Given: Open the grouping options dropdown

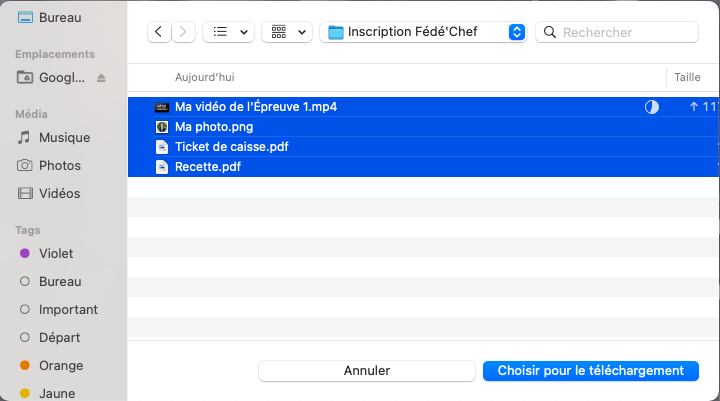Looking at the screenshot, I should (x=287, y=32).
